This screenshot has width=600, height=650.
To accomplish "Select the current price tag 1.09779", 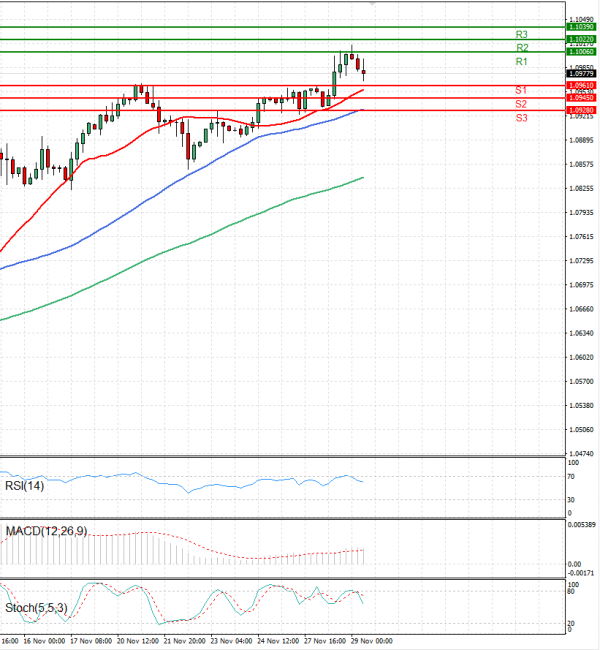I will [x=581, y=73].
